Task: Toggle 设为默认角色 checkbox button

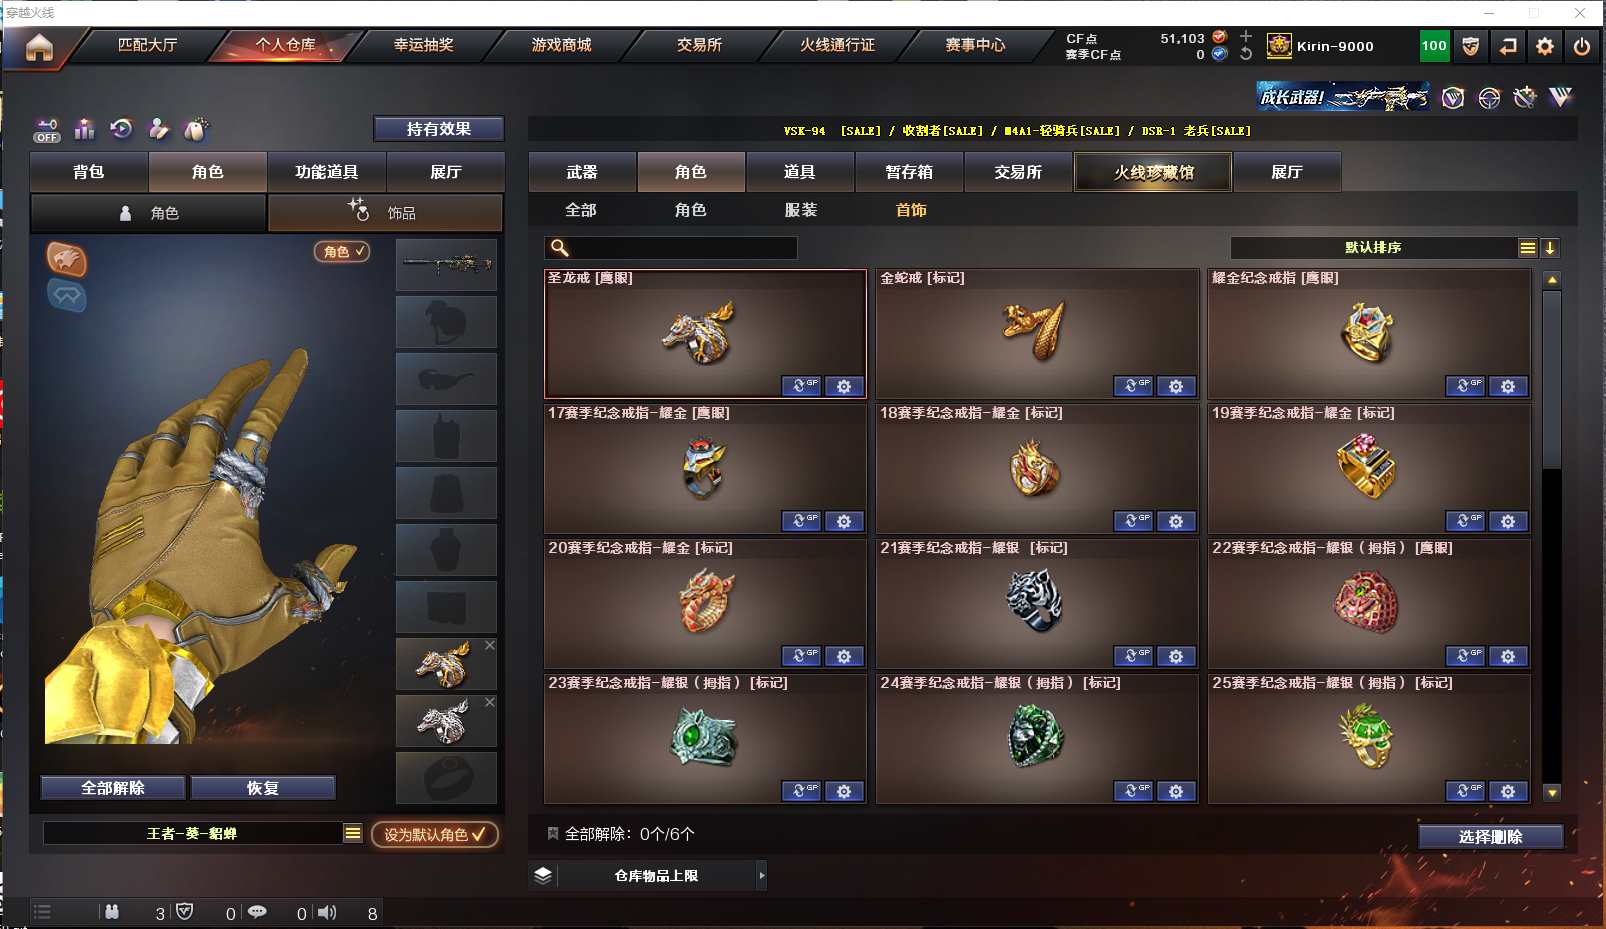Action: (435, 834)
